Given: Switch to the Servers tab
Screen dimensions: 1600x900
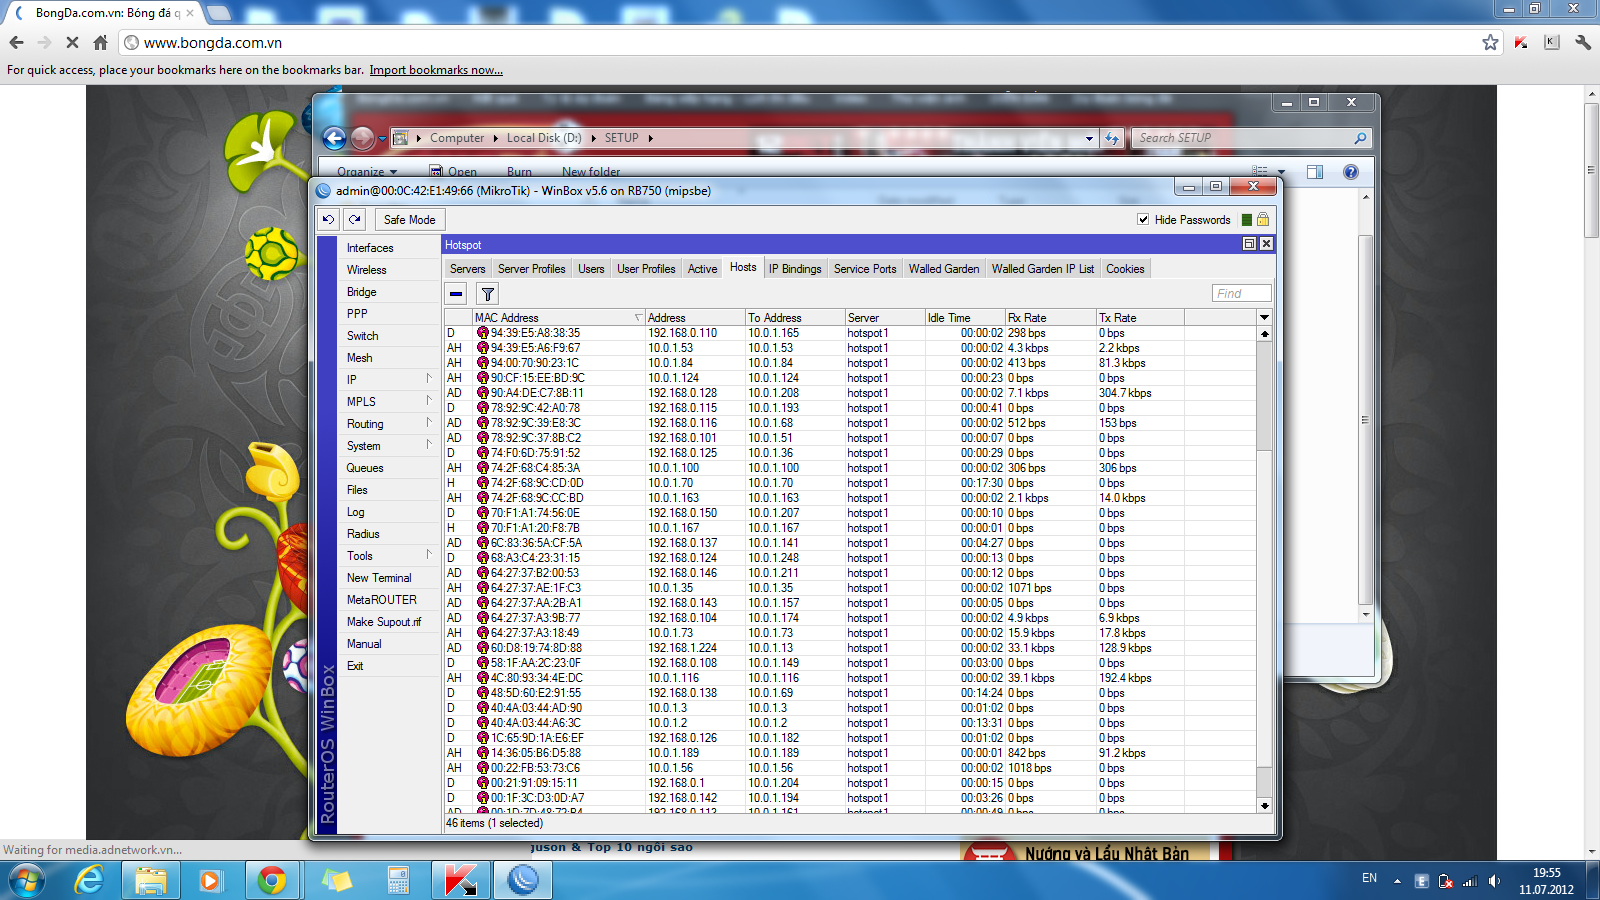Looking at the screenshot, I should tap(467, 269).
